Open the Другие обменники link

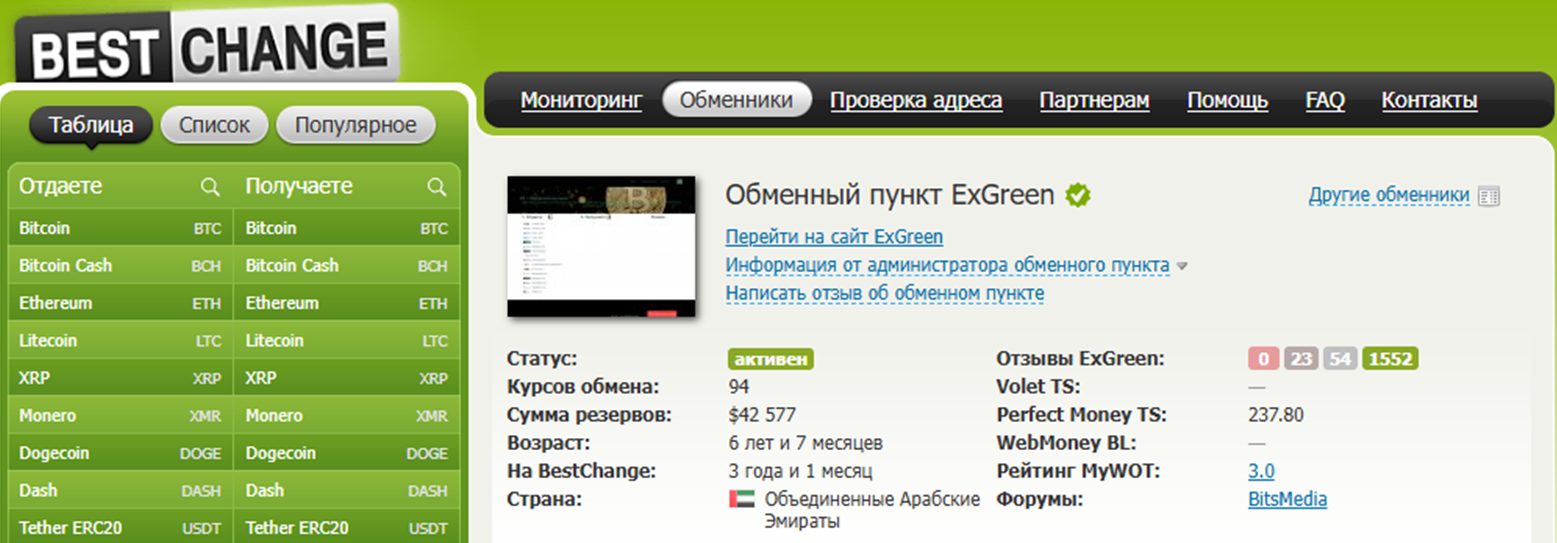1389,195
